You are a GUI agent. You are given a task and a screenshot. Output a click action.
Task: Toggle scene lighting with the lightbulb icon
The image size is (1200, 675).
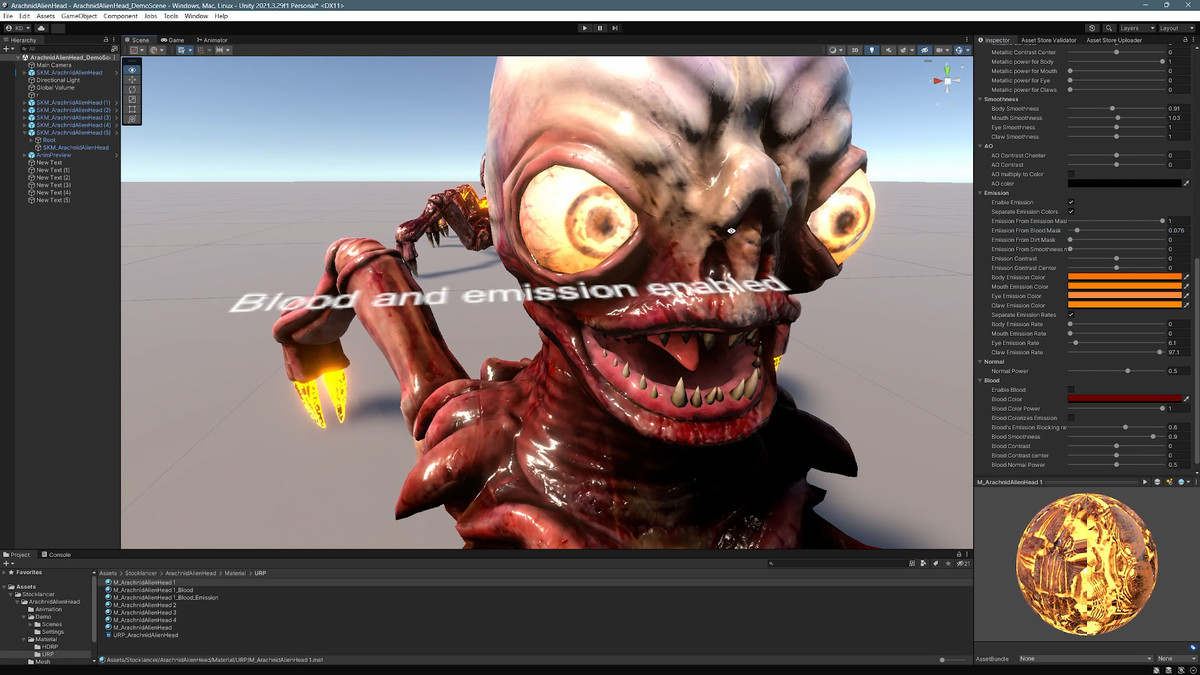coord(871,50)
